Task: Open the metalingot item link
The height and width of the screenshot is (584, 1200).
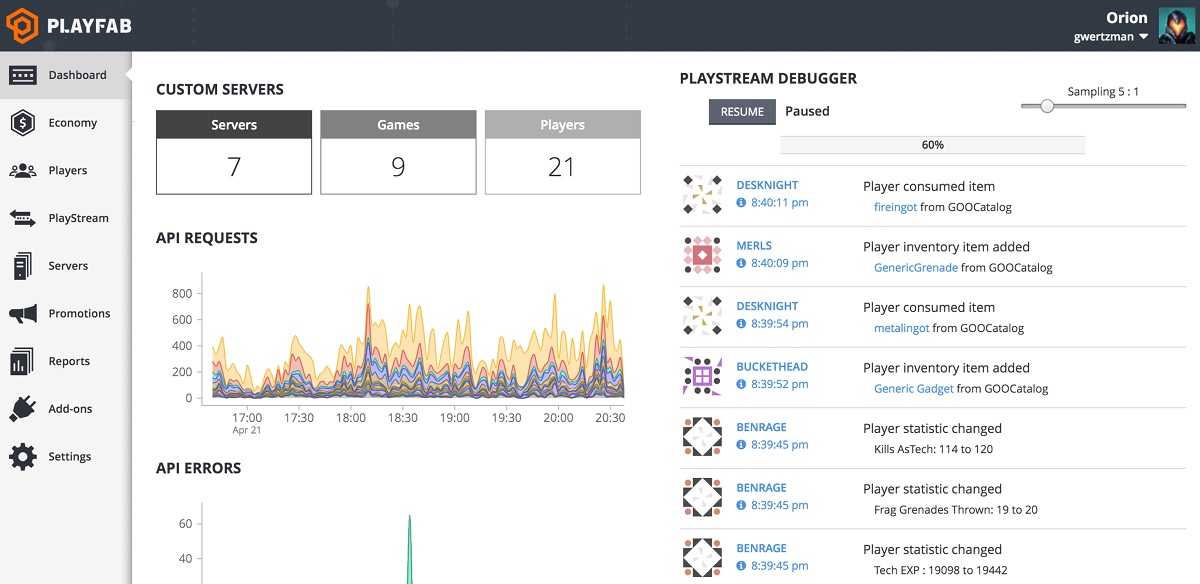Action: pos(902,328)
